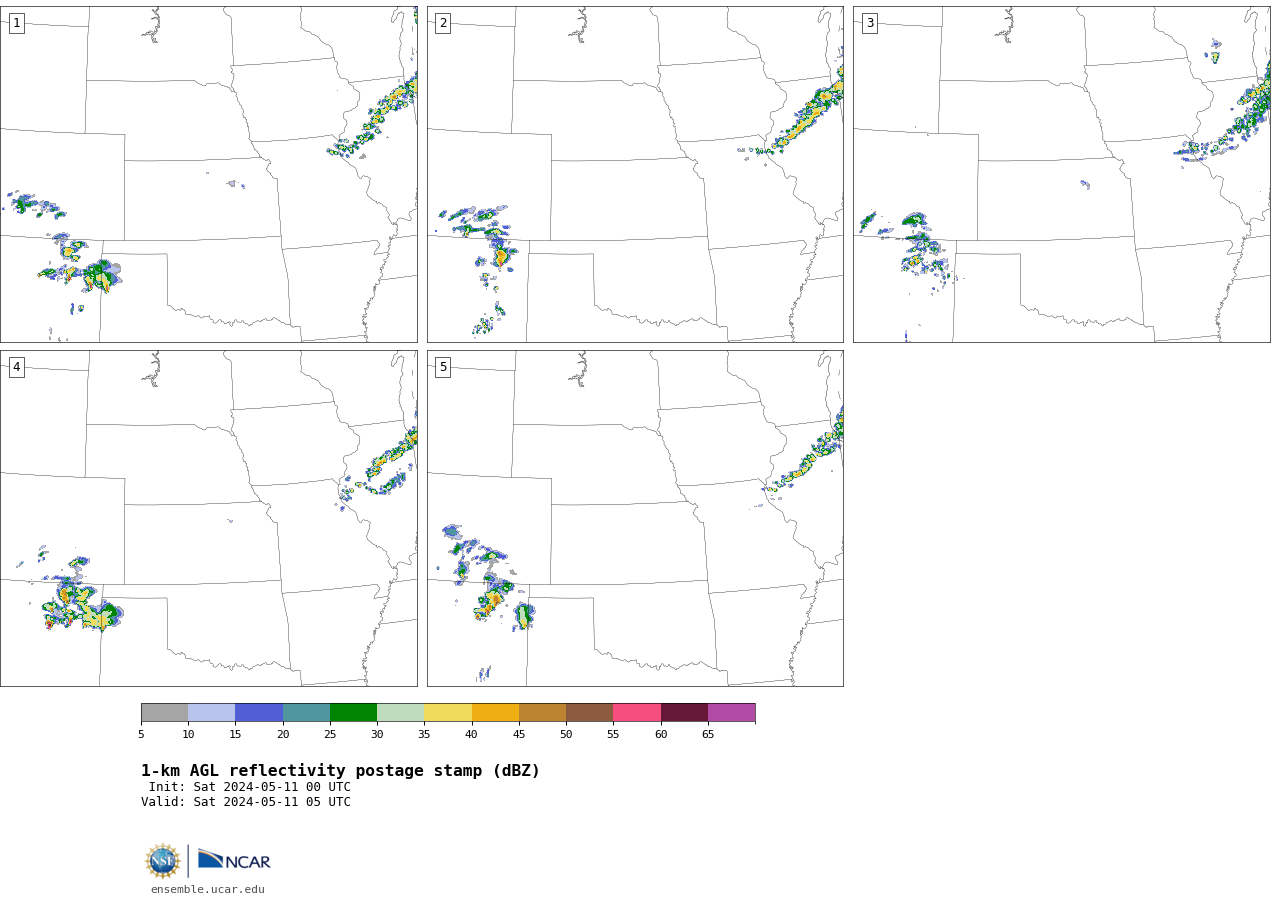Image resolution: width=1280 pixels, height=901 pixels.
Task: Click the member label 2 box
Action: [x=443, y=23]
